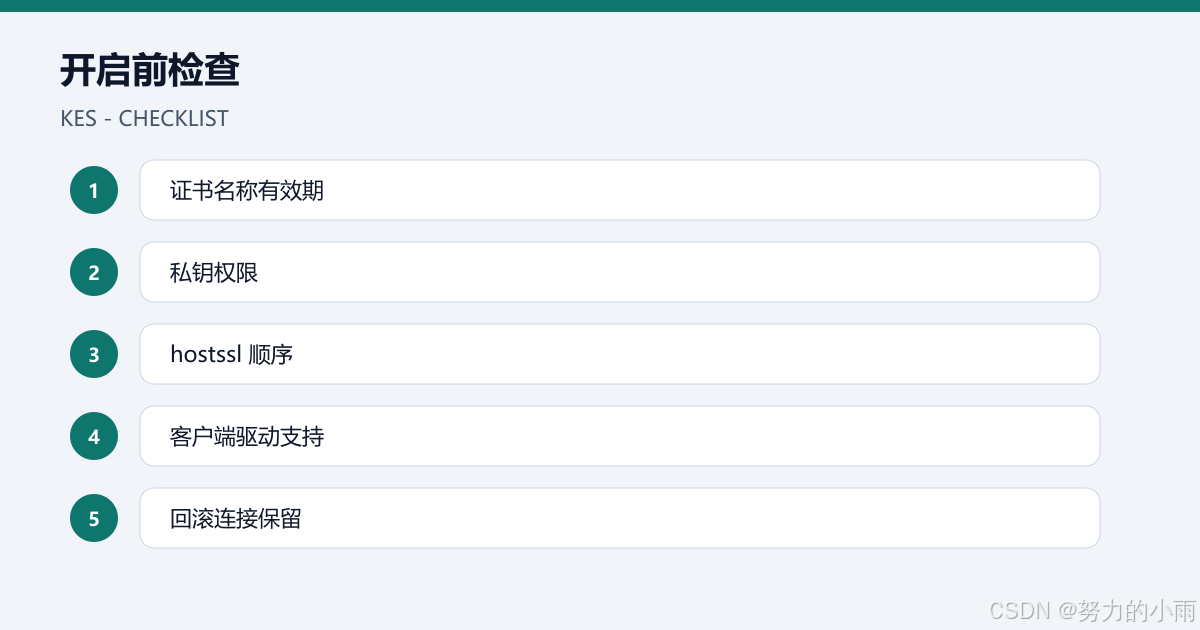Click the number 3 green badge
1200x630 pixels.
(x=94, y=354)
